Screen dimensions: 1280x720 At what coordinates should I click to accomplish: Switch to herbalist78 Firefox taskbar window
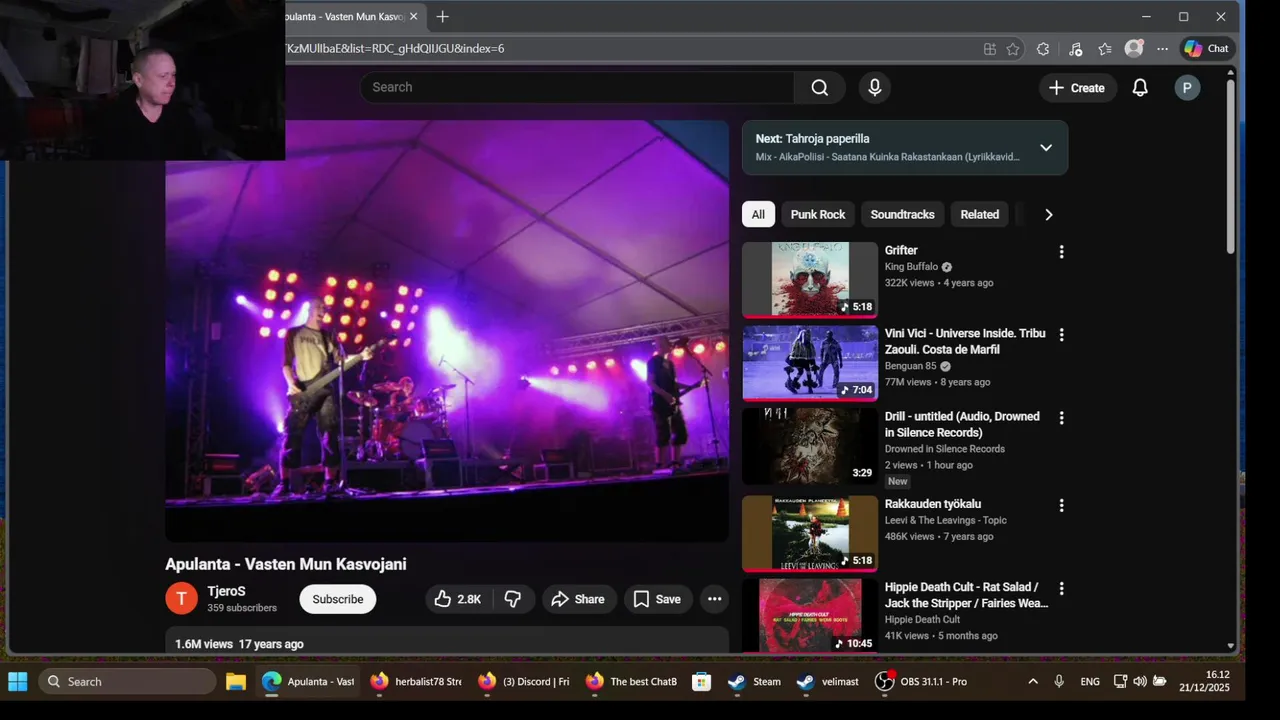(x=416, y=682)
